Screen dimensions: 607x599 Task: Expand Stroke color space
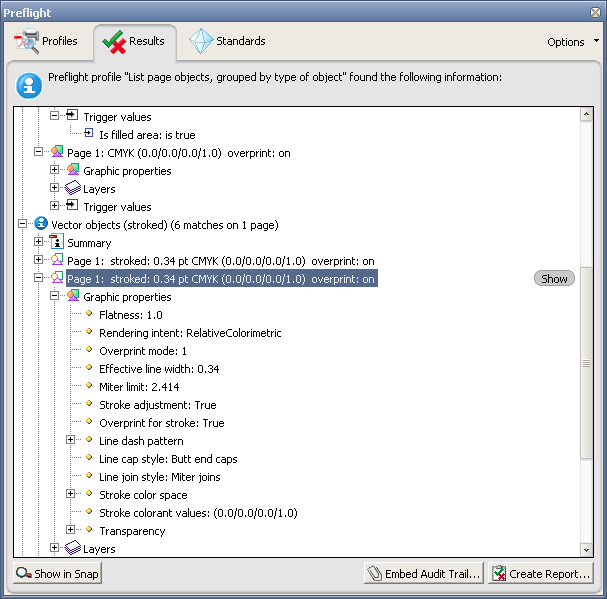[x=70, y=493]
